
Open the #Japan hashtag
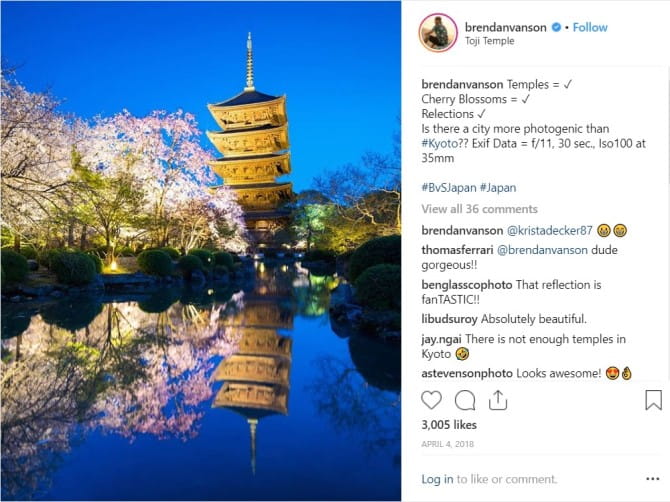(x=498, y=188)
